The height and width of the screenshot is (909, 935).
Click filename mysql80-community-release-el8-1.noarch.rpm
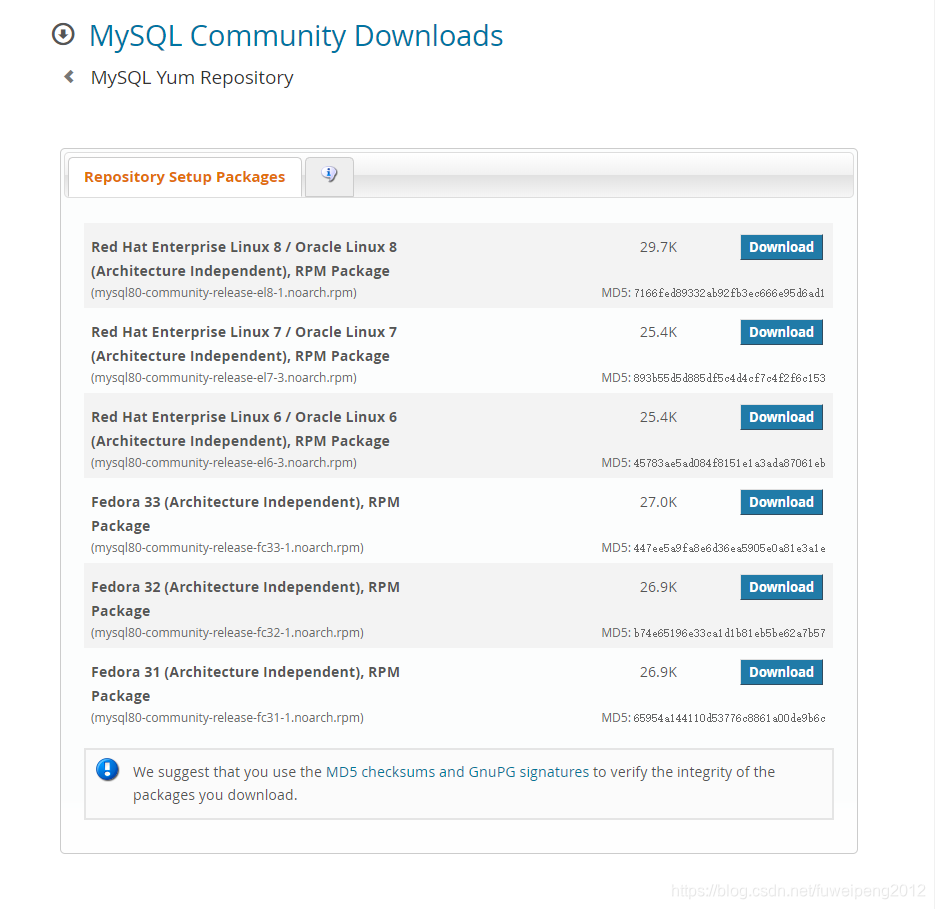[x=224, y=293]
